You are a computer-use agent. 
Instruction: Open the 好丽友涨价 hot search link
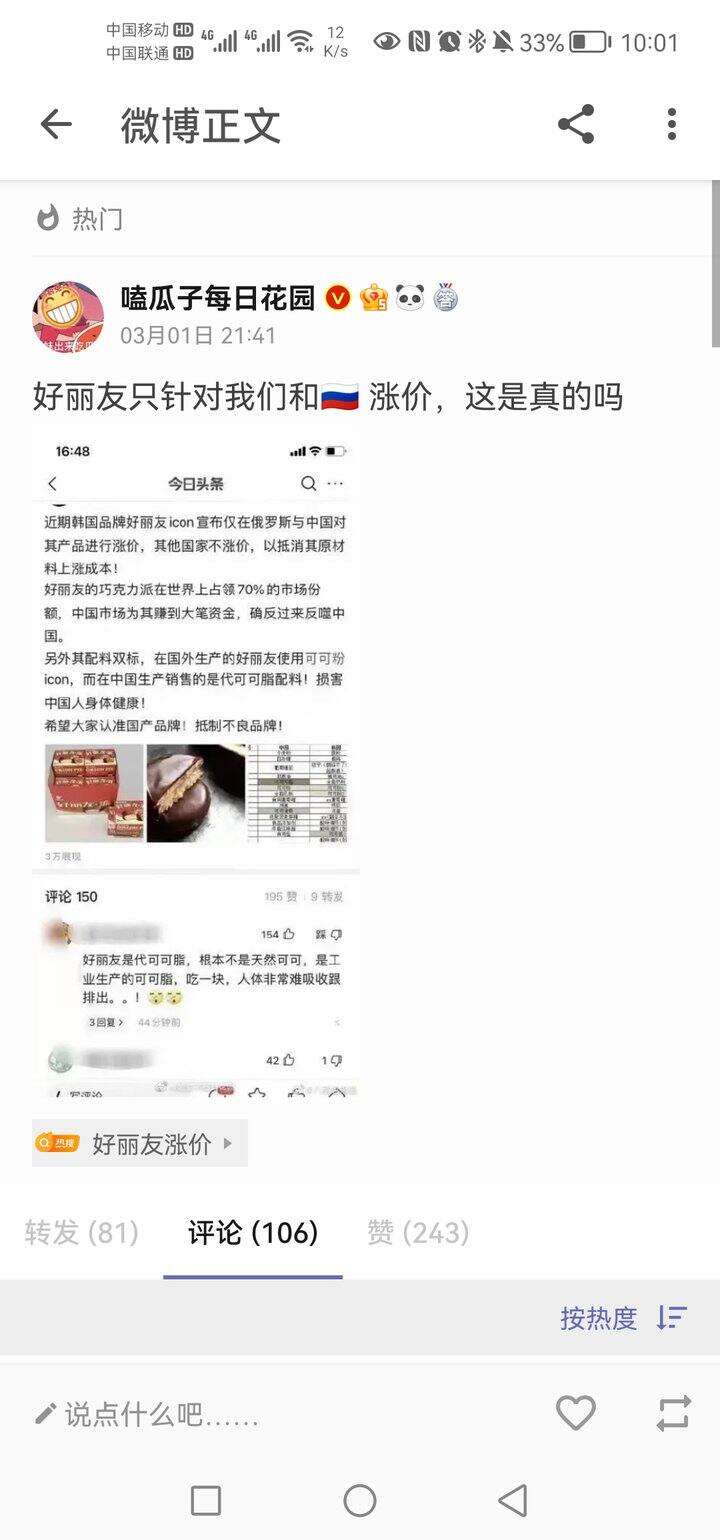pyautogui.click(x=140, y=1143)
